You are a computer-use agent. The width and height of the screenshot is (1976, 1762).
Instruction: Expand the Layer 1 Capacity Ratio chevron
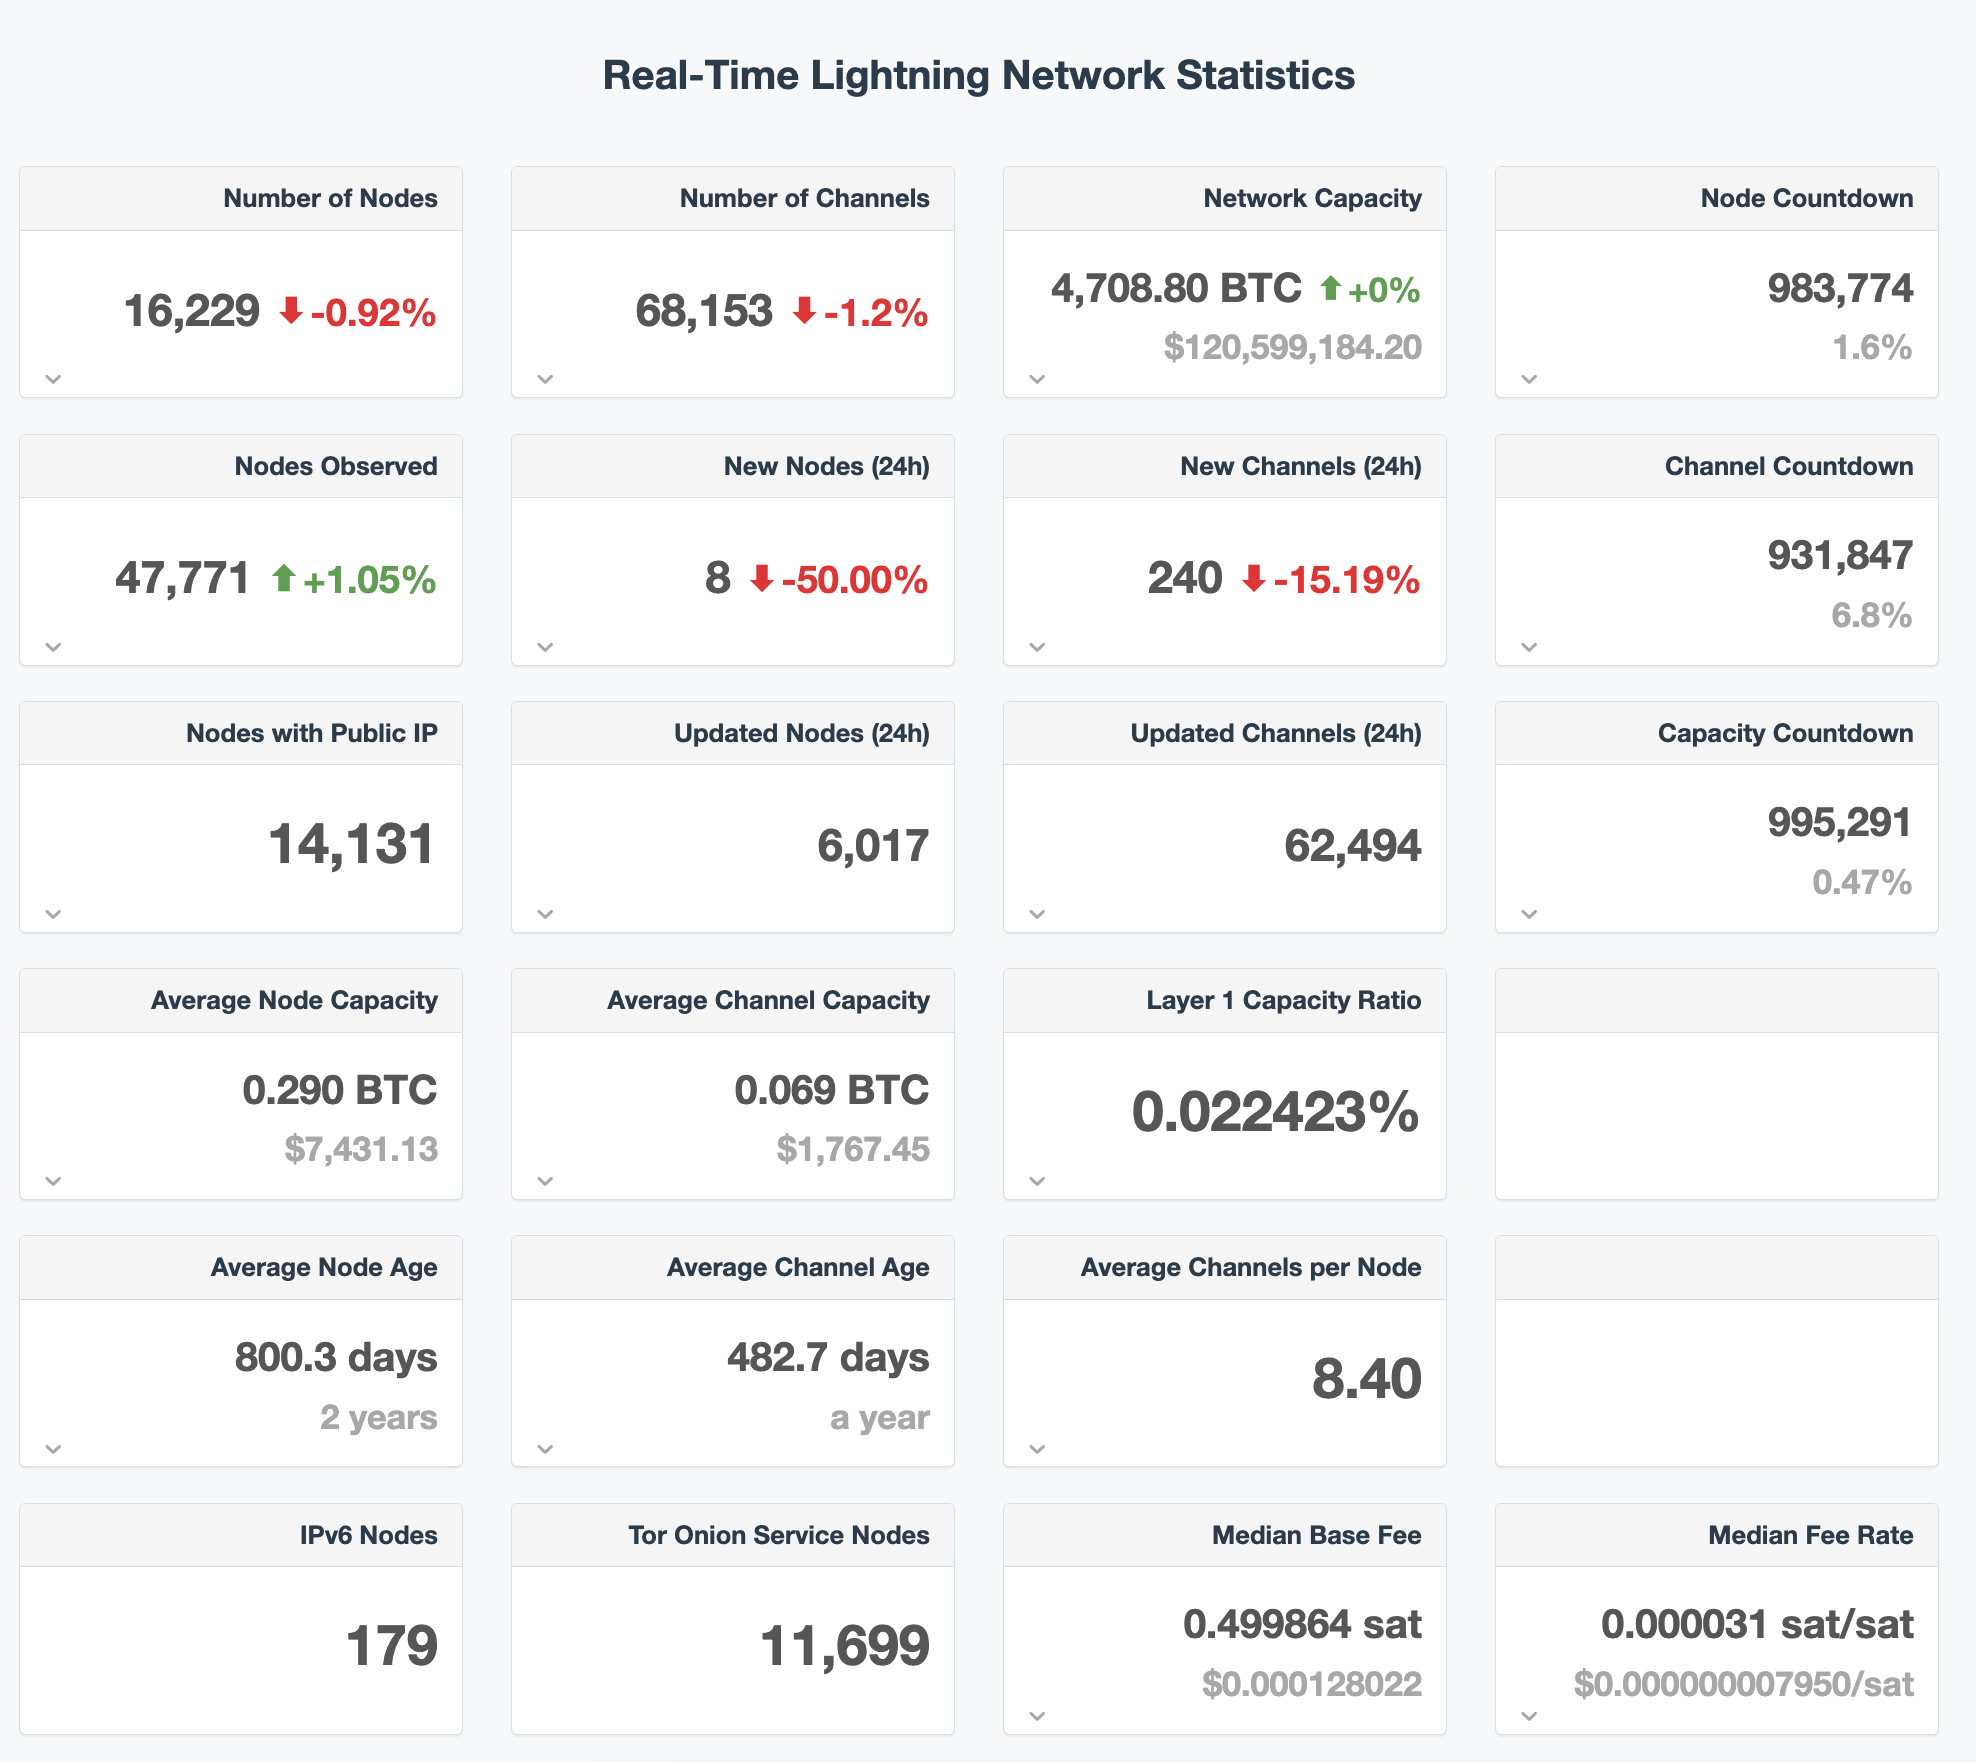[1037, 1181]
